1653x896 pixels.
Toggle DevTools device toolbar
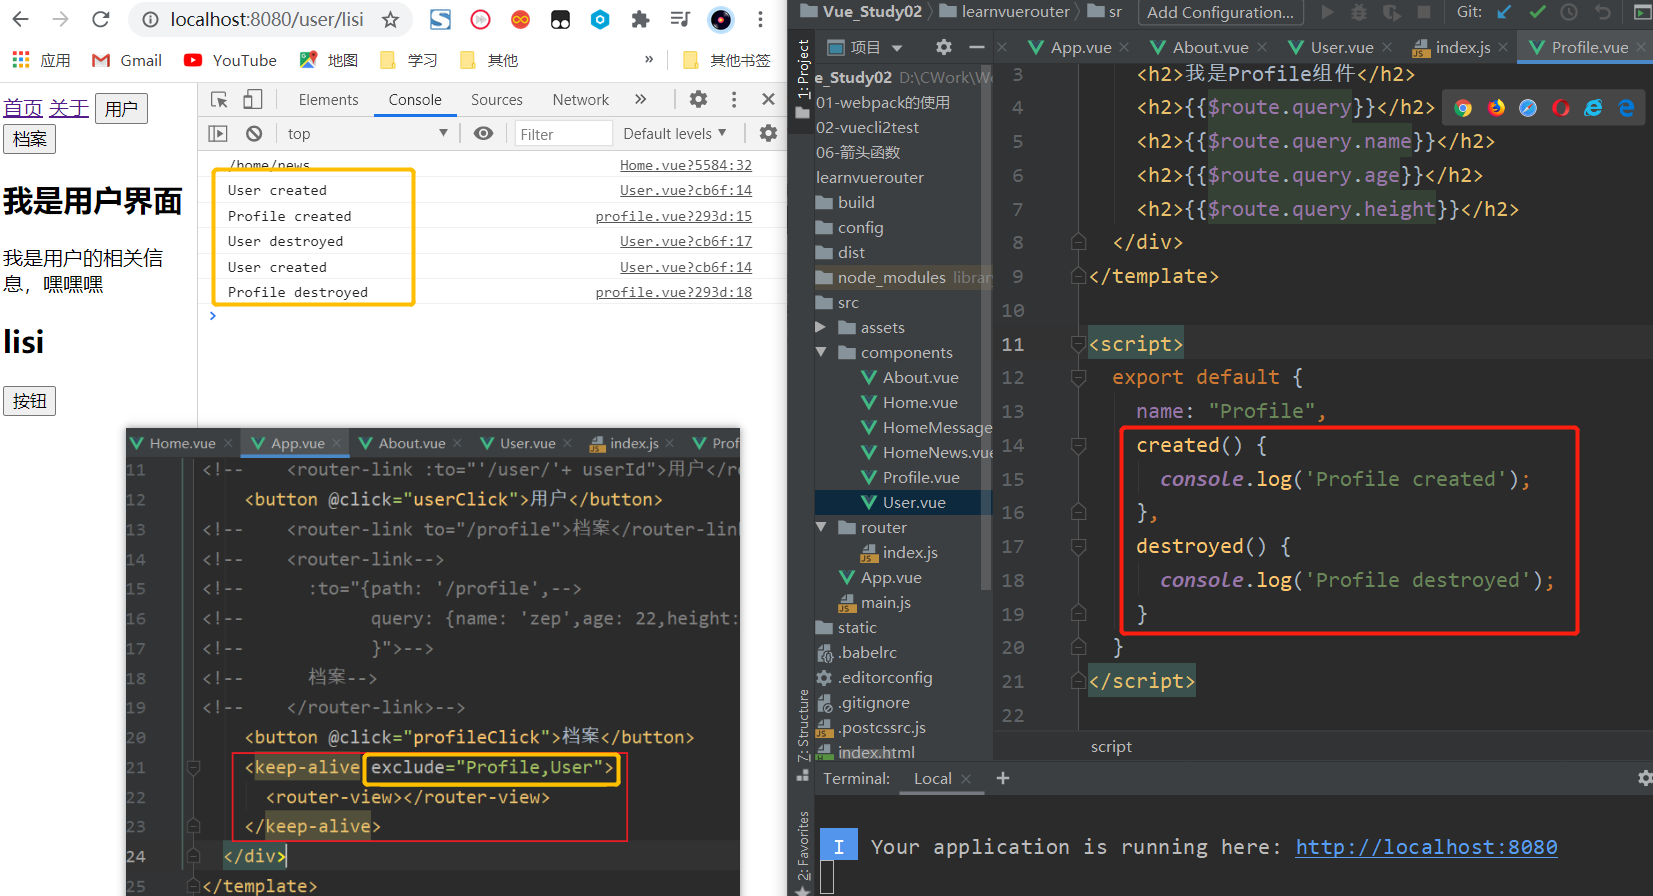pyautogui.click(x=253, y=99)
